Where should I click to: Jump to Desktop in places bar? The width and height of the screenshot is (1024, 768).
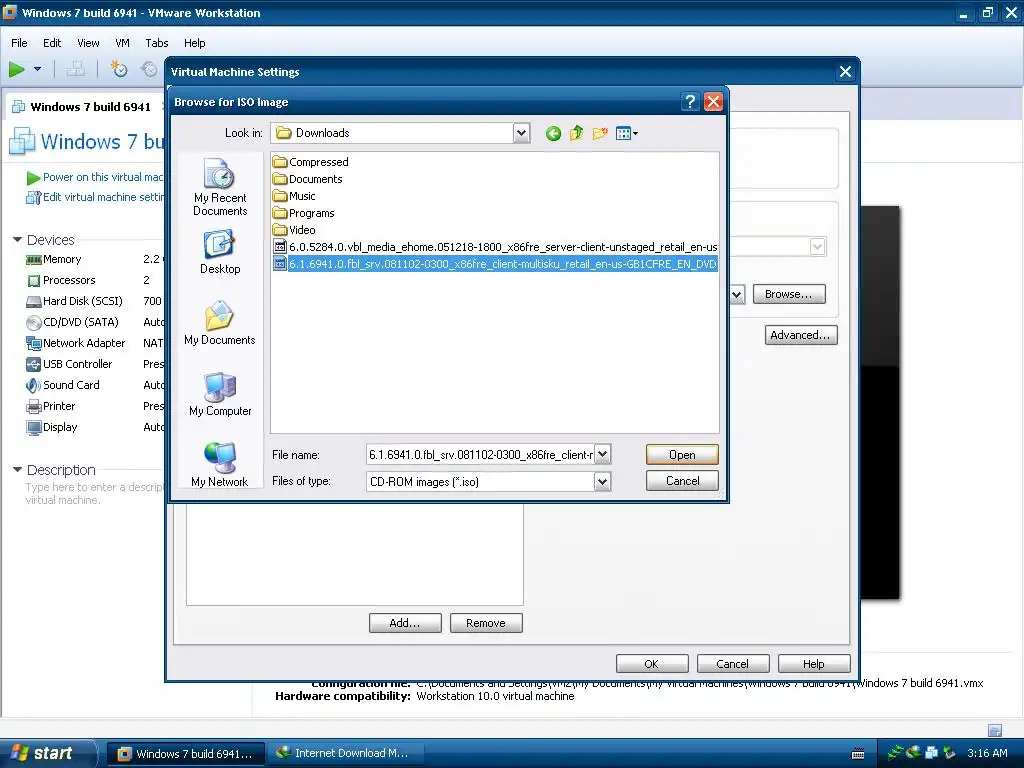[220, 252]
